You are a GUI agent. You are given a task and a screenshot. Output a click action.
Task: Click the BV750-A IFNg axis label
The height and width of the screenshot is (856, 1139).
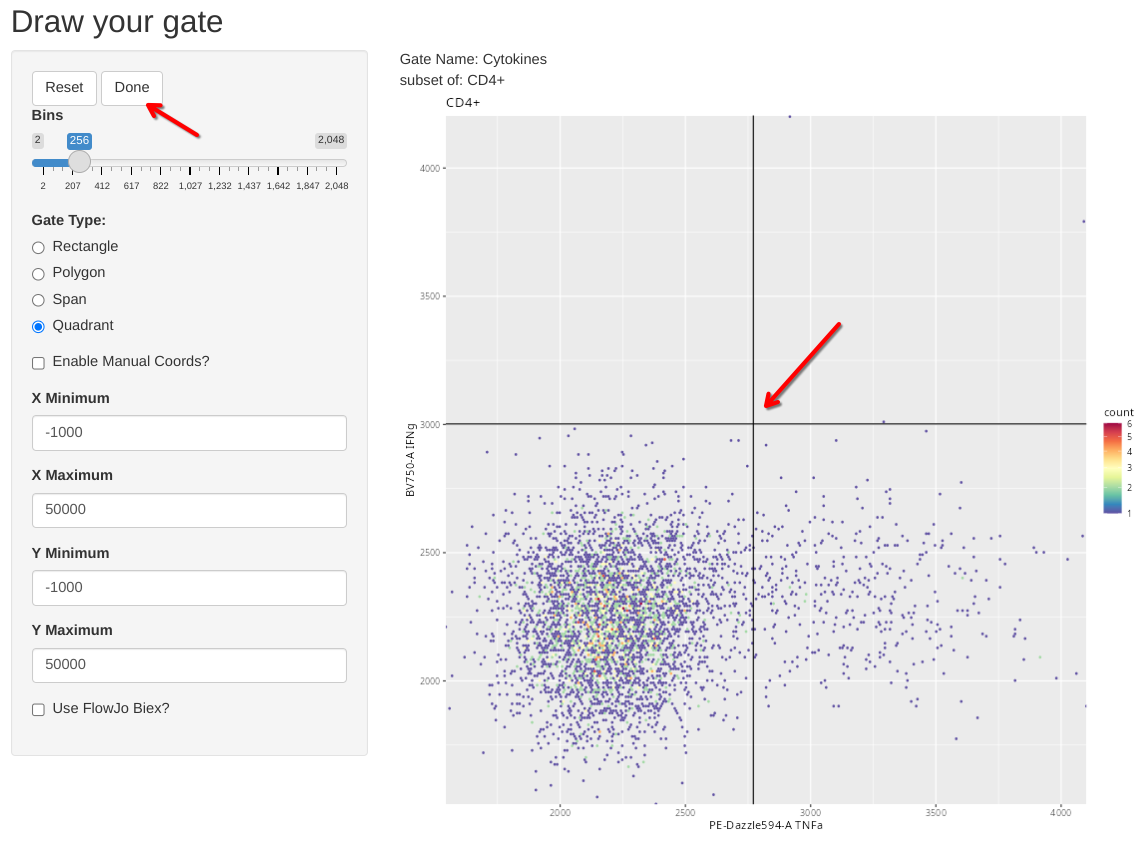(x=410, y=460)
